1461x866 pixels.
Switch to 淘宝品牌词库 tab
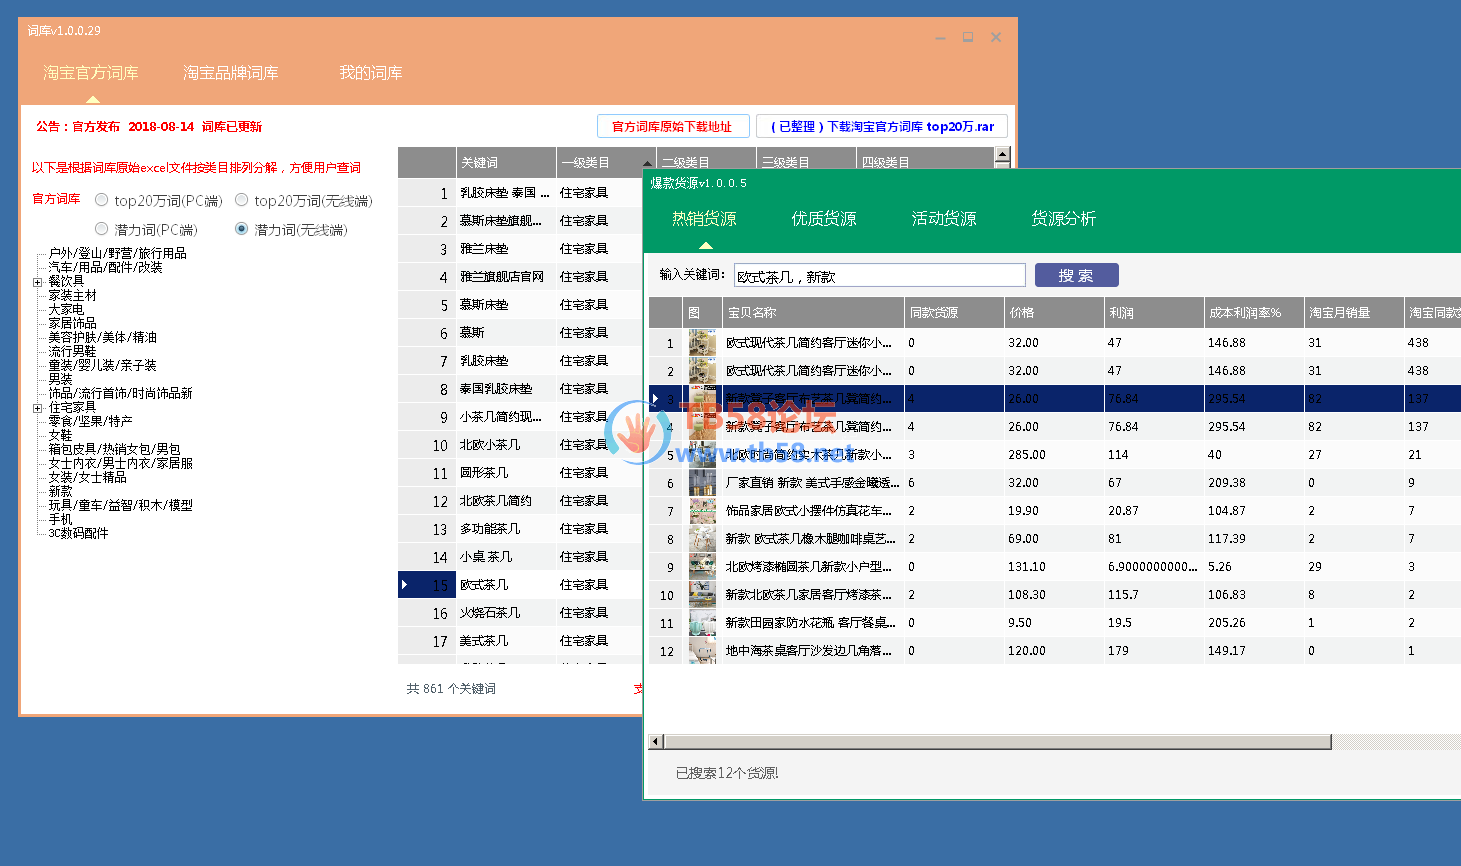point(231,73)
